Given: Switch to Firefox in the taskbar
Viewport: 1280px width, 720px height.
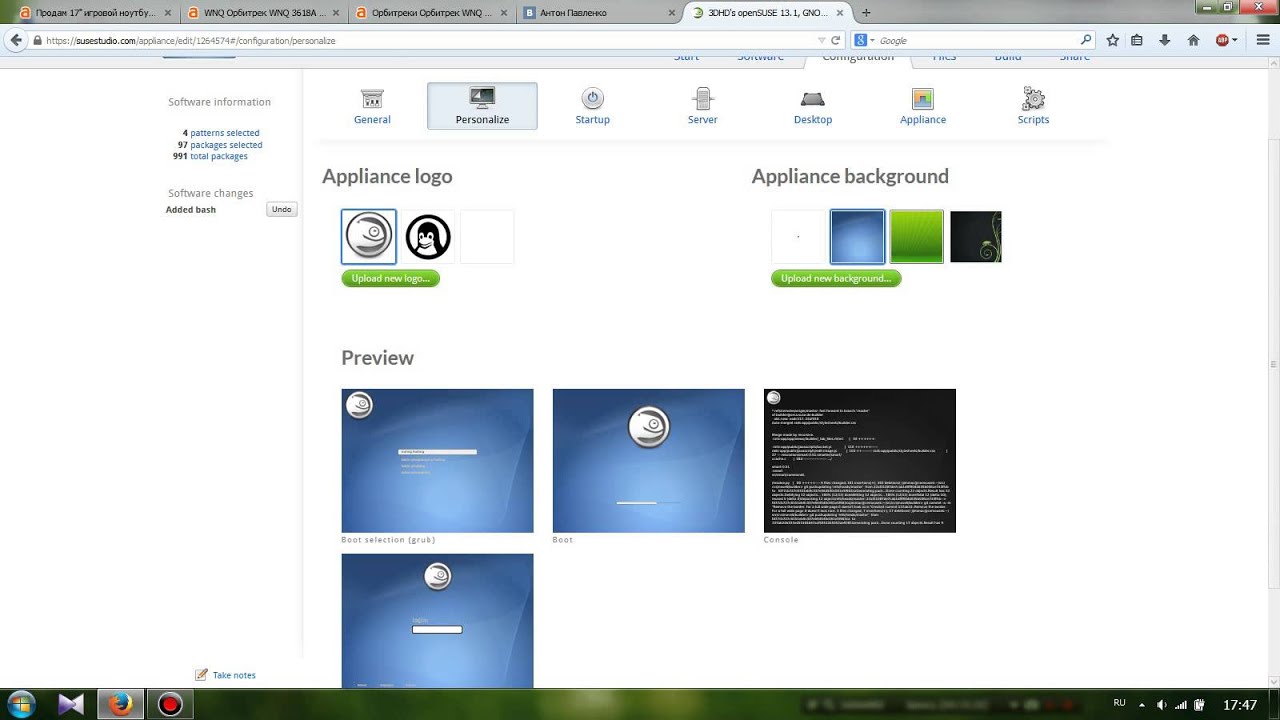Looking at the screenshot, I should point(120,704).
